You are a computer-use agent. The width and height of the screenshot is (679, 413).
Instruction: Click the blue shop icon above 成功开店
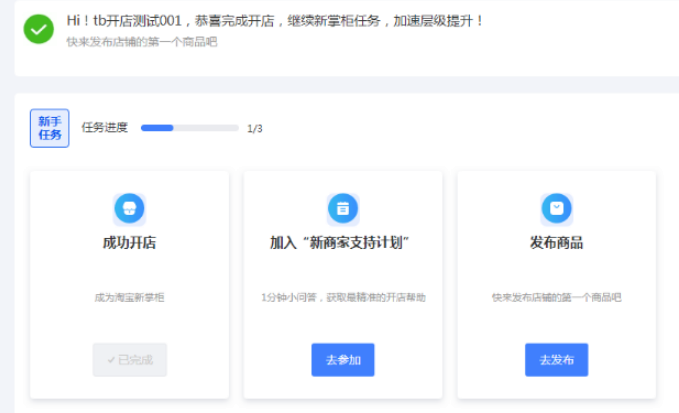129,208
